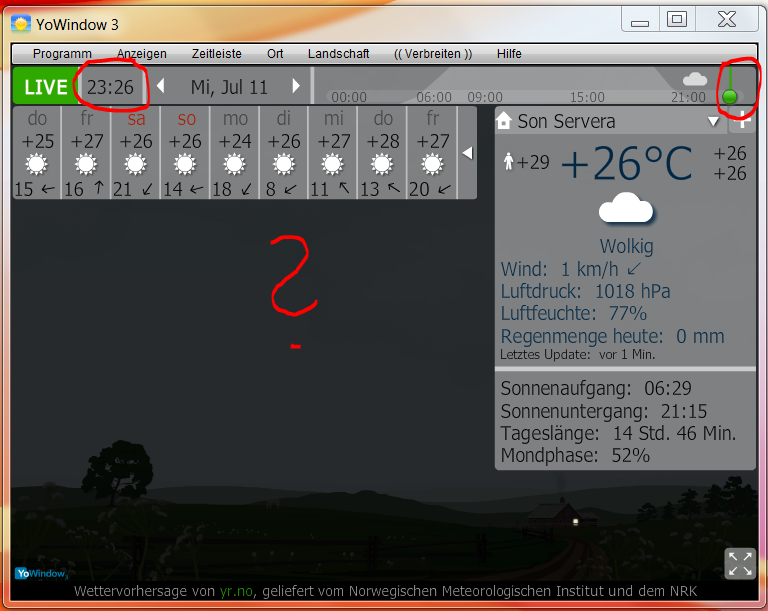Viewport: 768px width, 611px height.
Task: Click the current temperature +26°C
Action: click(627, 164)
